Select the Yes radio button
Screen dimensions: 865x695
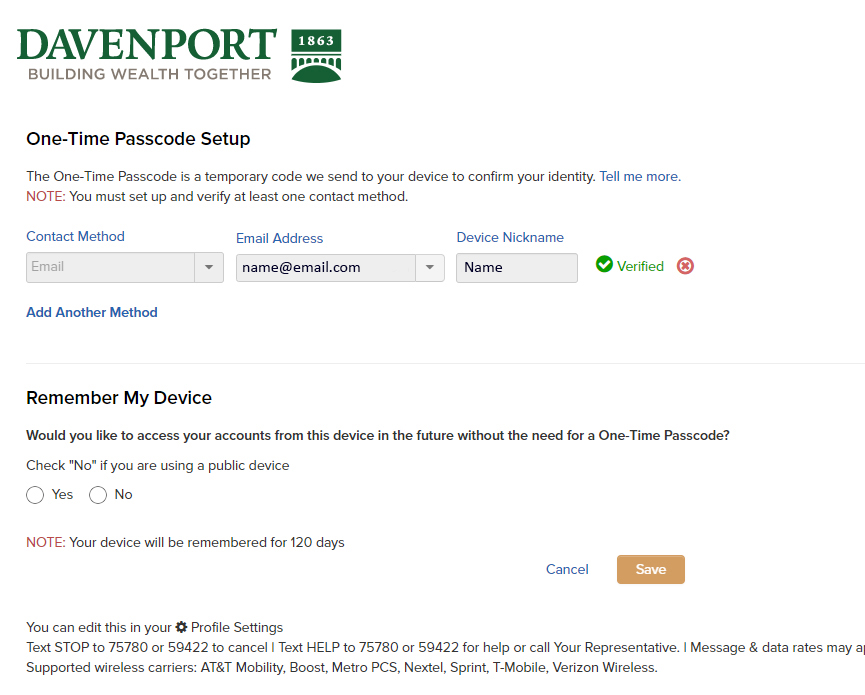(x=35, y=495)
